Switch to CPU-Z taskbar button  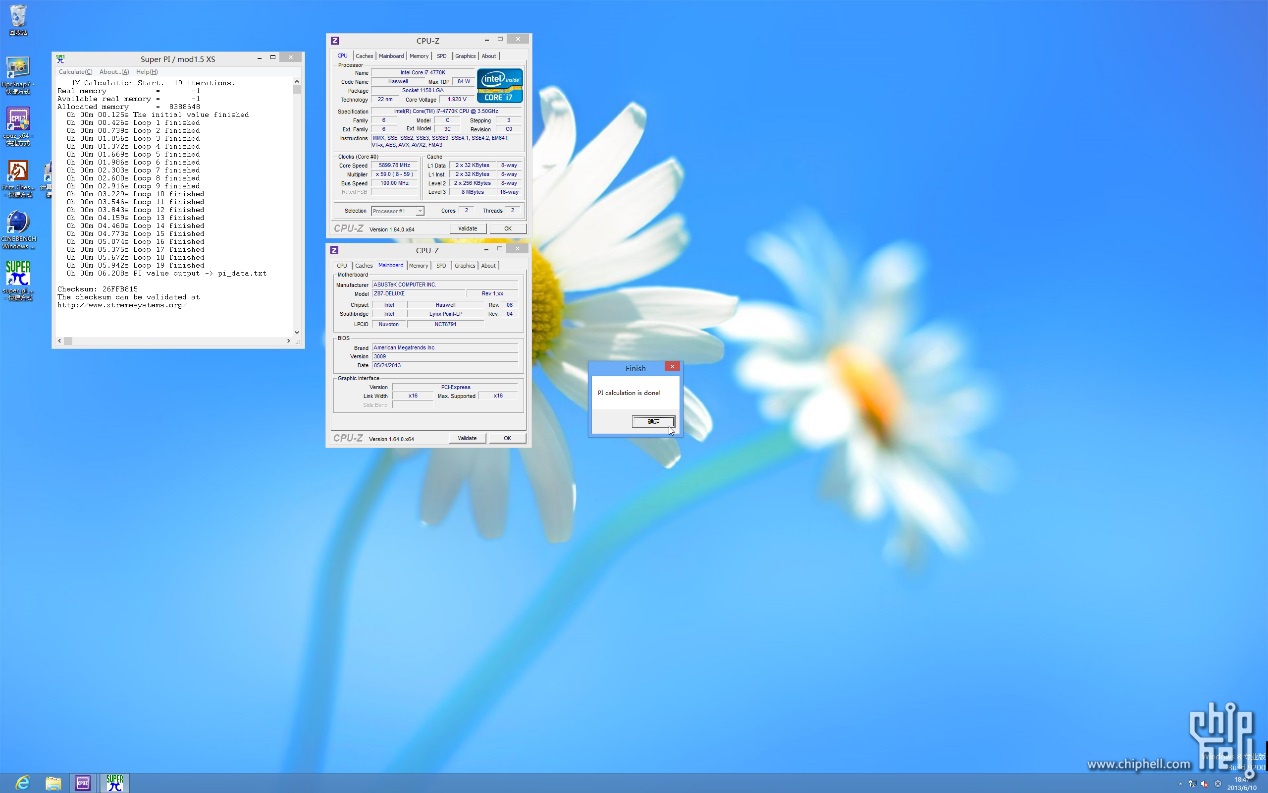(x=83, y=782)
